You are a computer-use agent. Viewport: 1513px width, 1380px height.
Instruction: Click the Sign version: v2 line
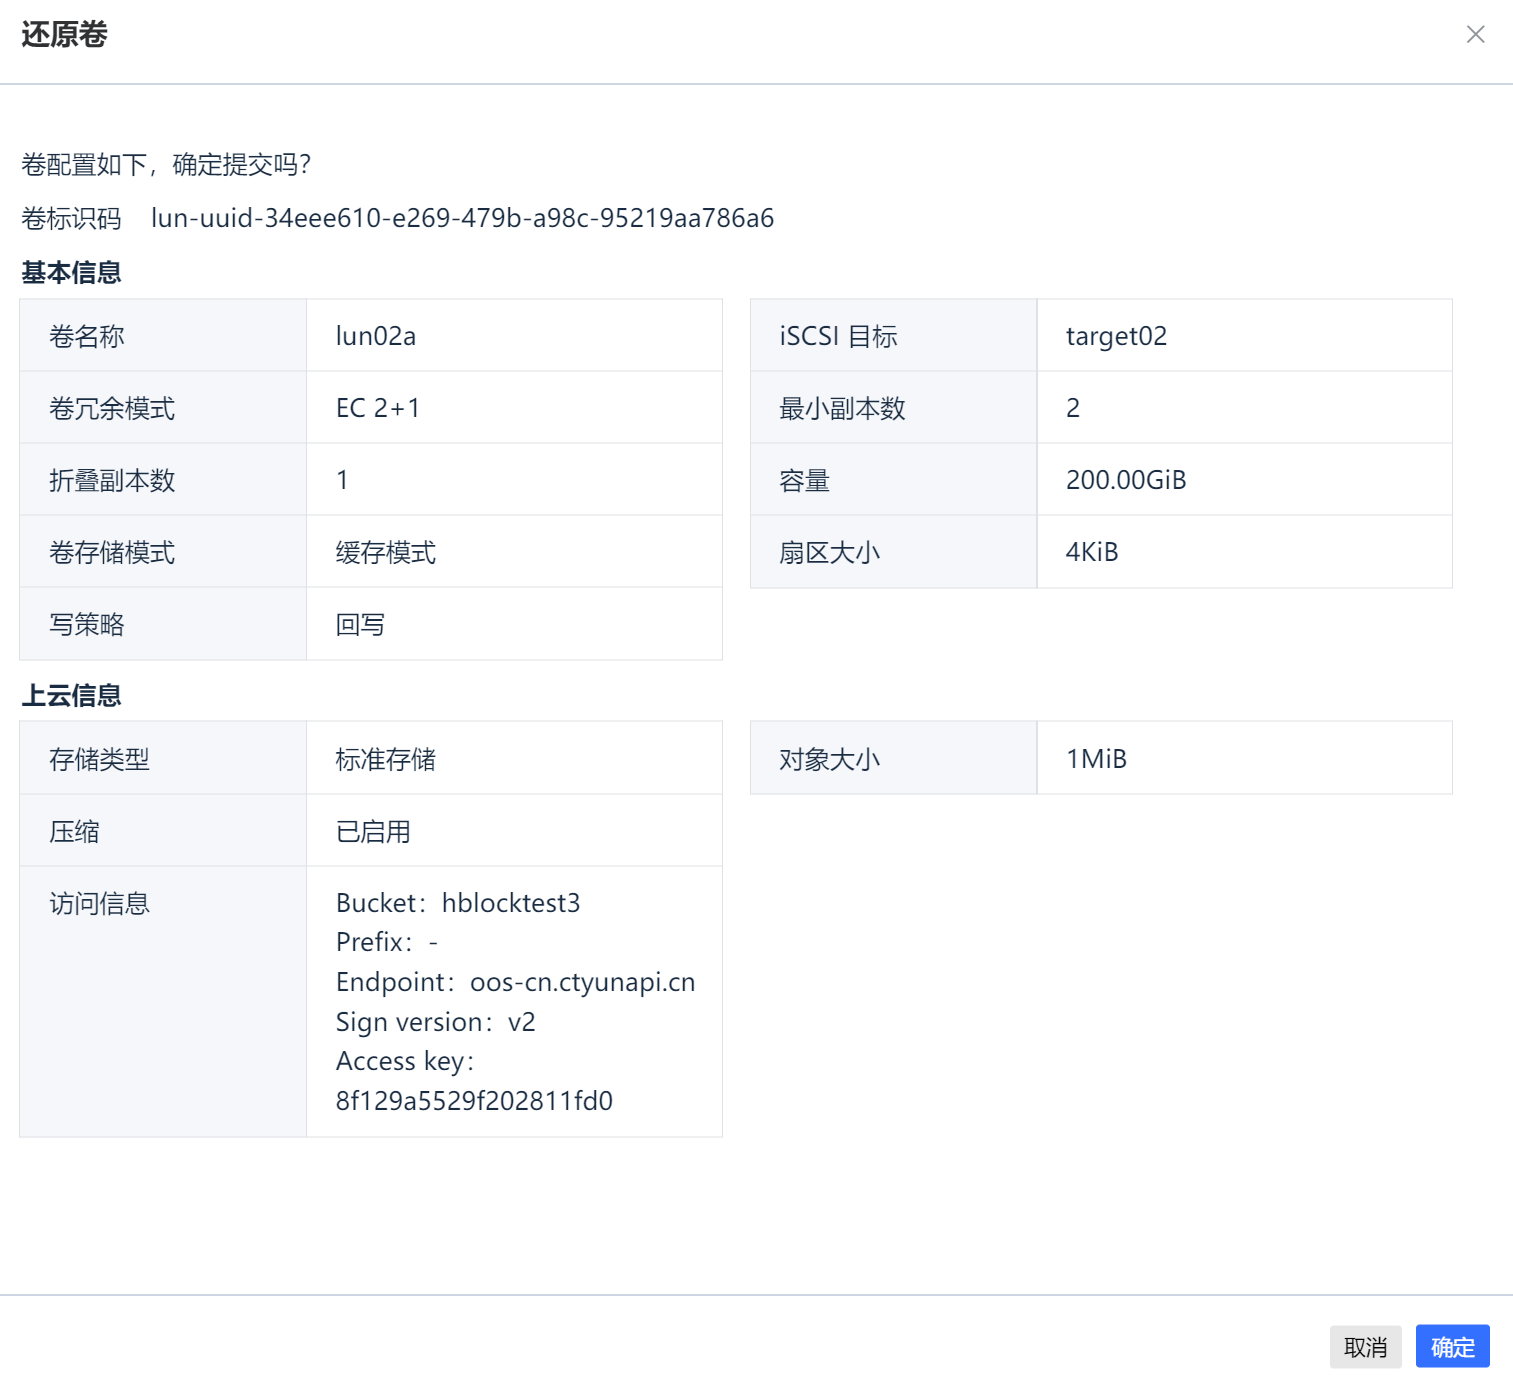[x=436, y=1022]
